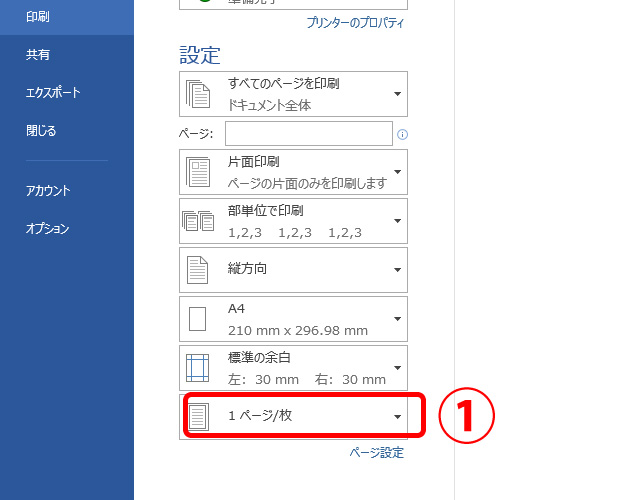Click the 1 page per sheet icon
The width and height of the screenshot is (620, 500).
coord(198,417)
